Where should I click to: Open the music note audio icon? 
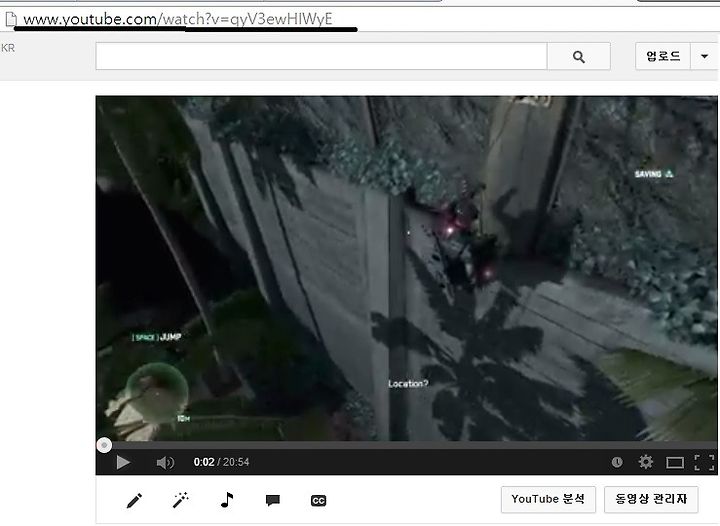[x=227, y=500]
